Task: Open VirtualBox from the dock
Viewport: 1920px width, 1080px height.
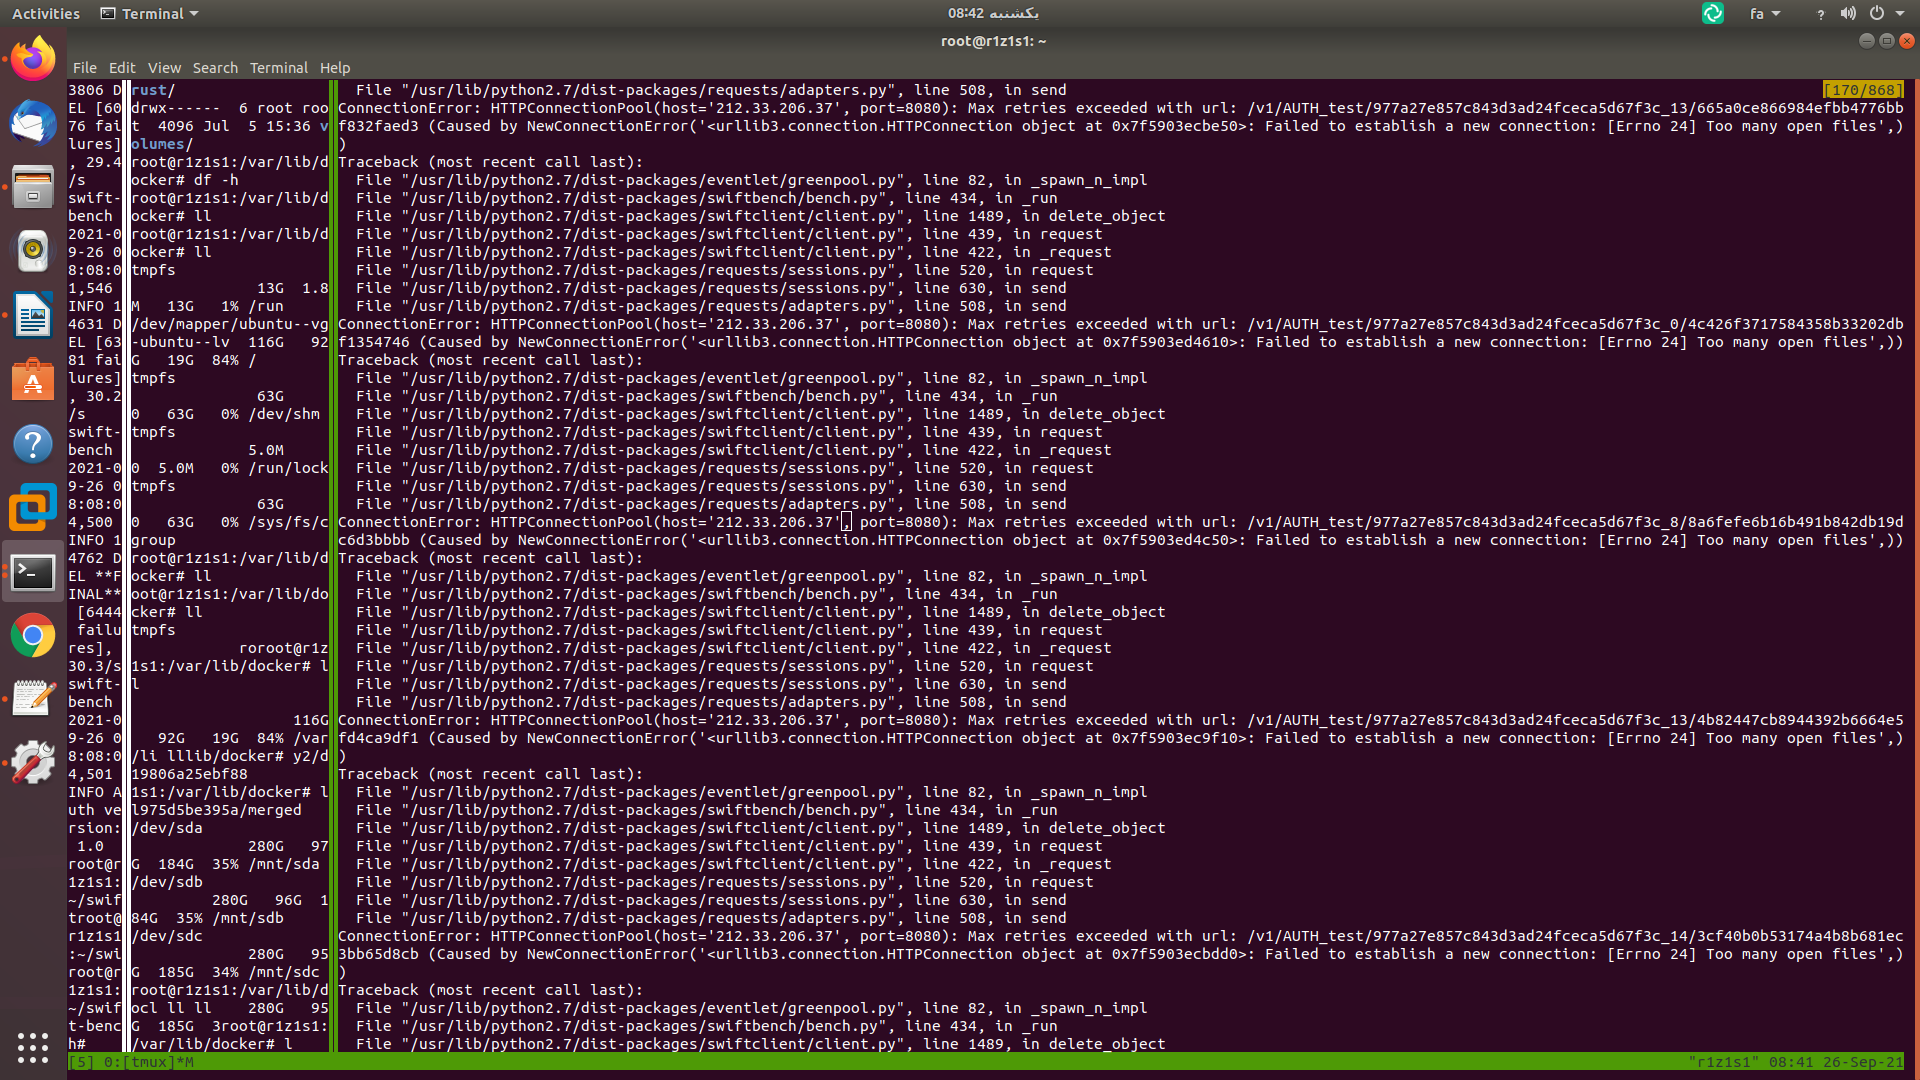Action: 33,509
